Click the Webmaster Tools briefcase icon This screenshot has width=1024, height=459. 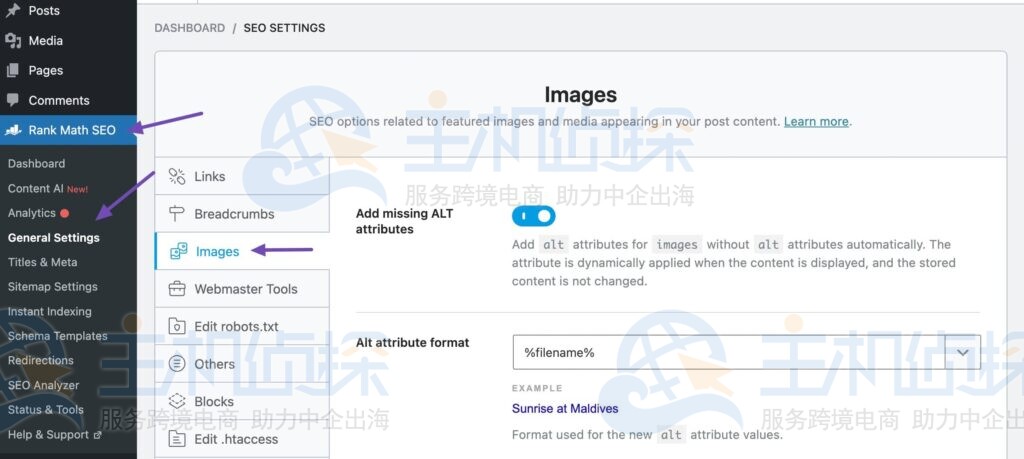(177, 289)
